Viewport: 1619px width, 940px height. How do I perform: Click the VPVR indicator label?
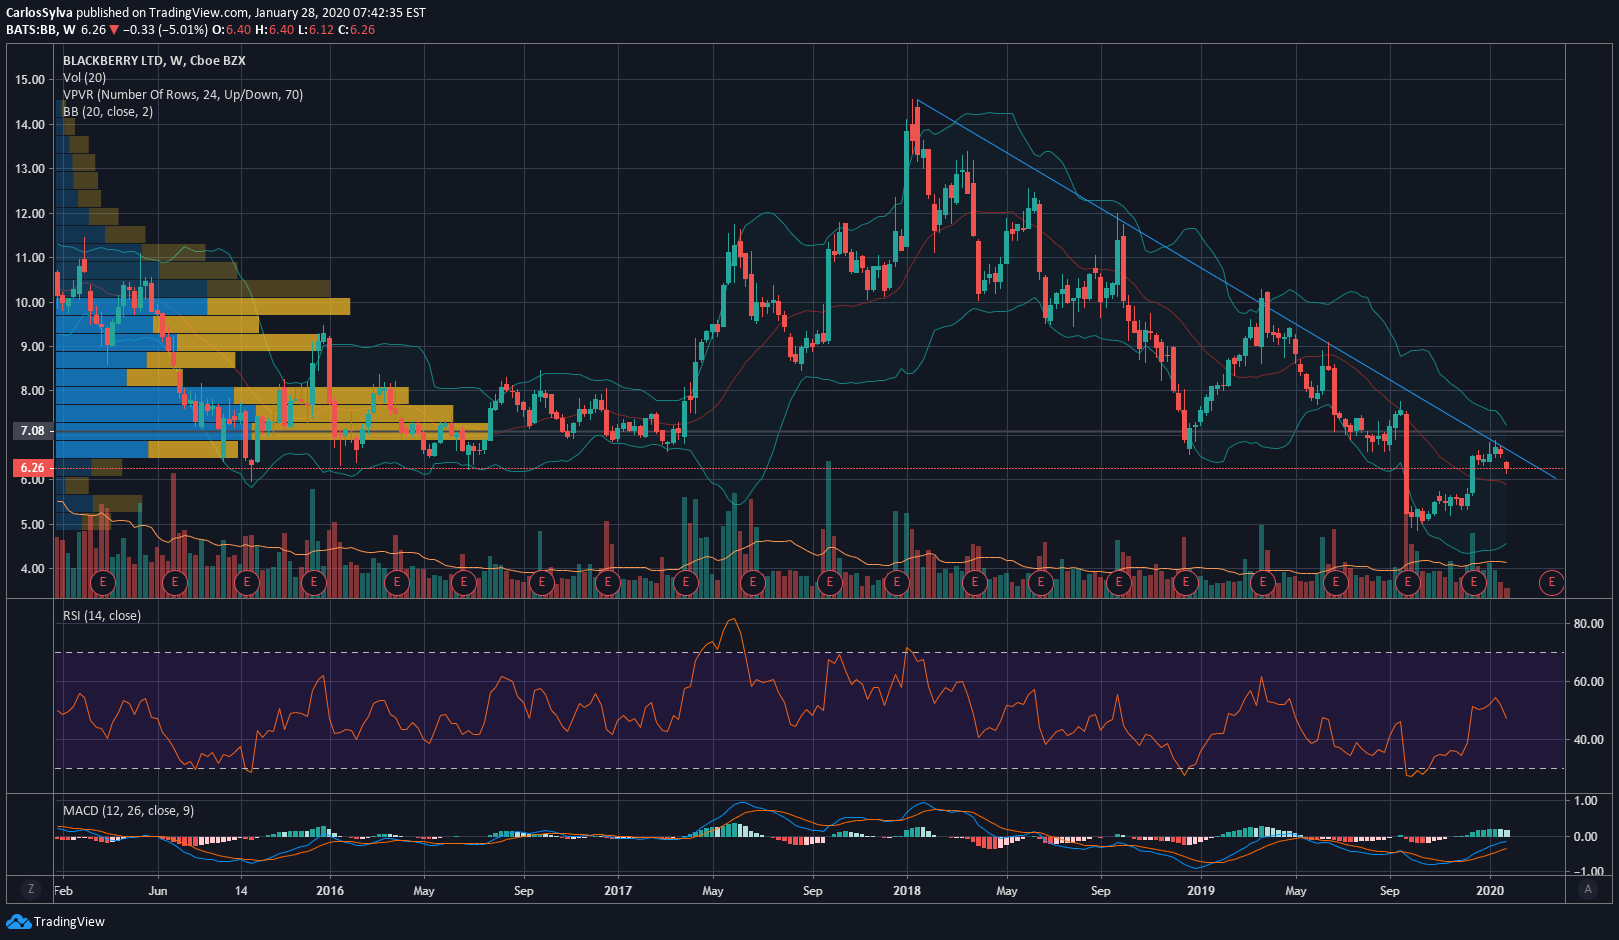pos(183,94)
